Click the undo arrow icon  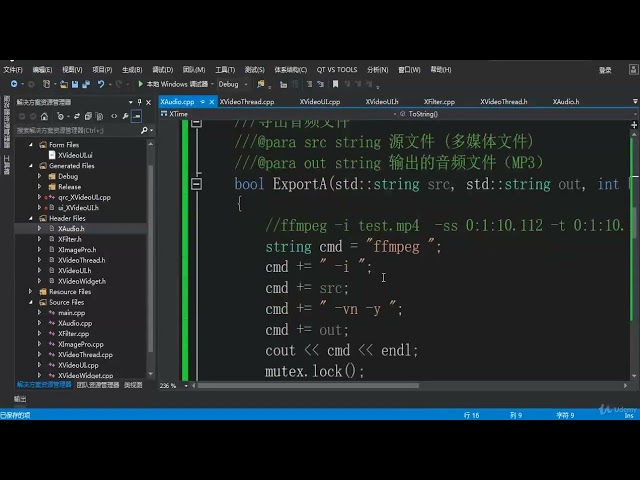point(101,84)
